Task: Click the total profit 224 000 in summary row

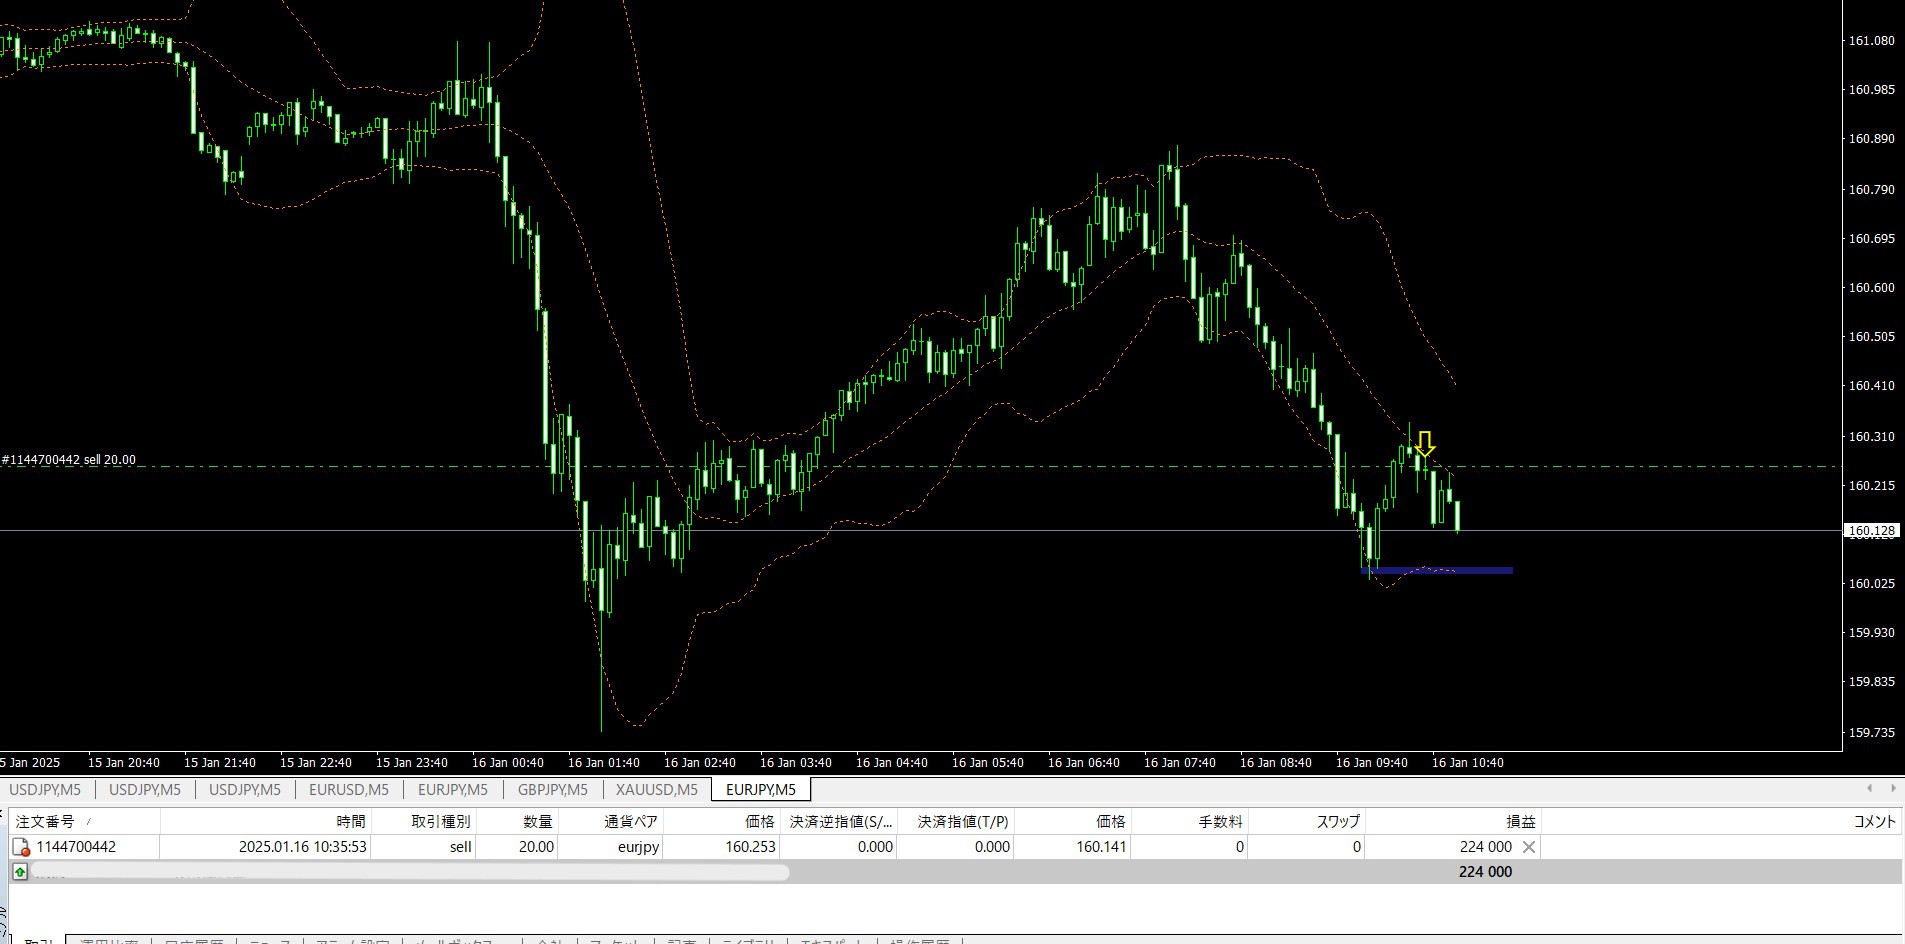Action: (1485, 872)
